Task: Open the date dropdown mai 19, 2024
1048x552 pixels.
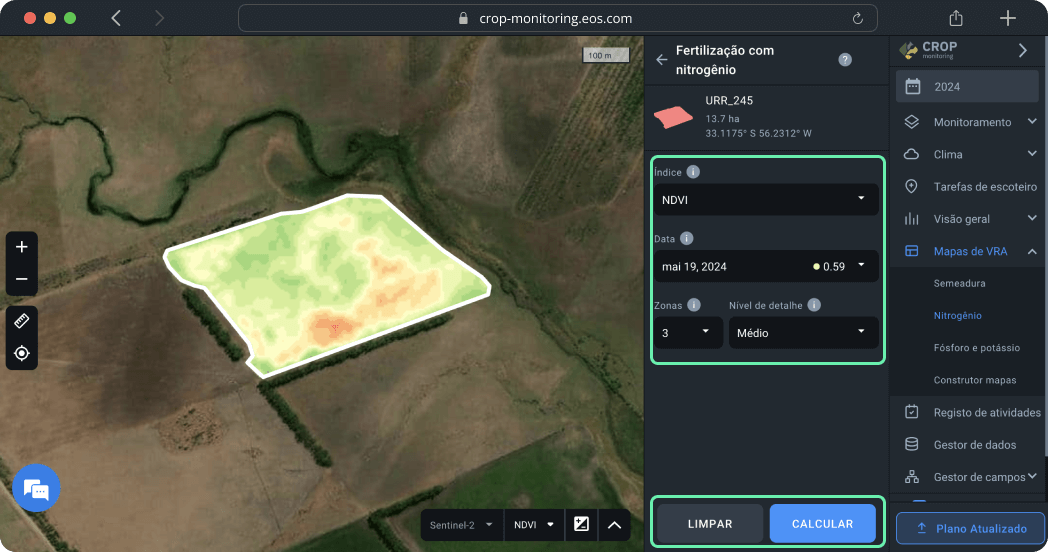Action: [x=766, y=266]
